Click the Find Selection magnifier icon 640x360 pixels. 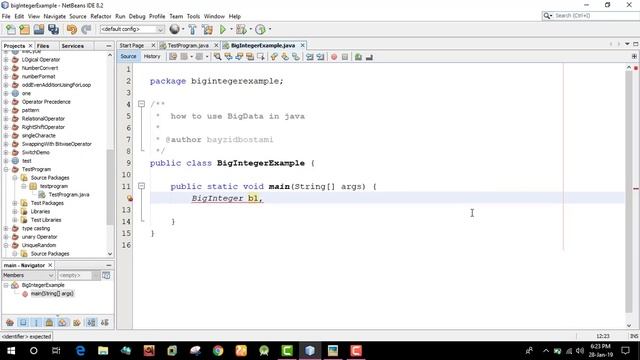pos(218,57)
